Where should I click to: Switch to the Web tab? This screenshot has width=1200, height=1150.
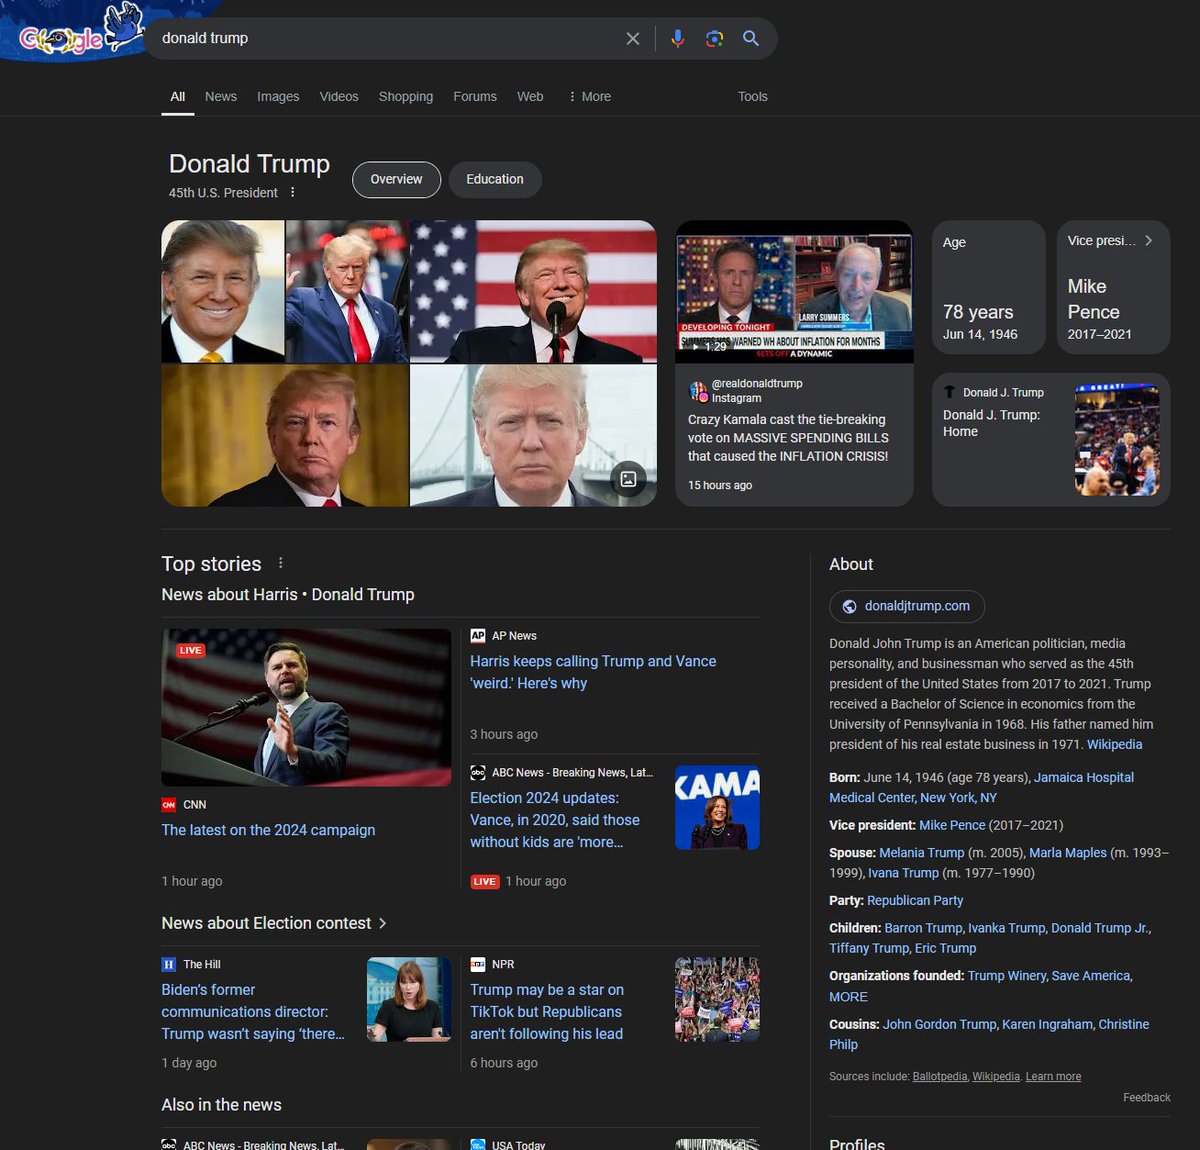point(530,96)
